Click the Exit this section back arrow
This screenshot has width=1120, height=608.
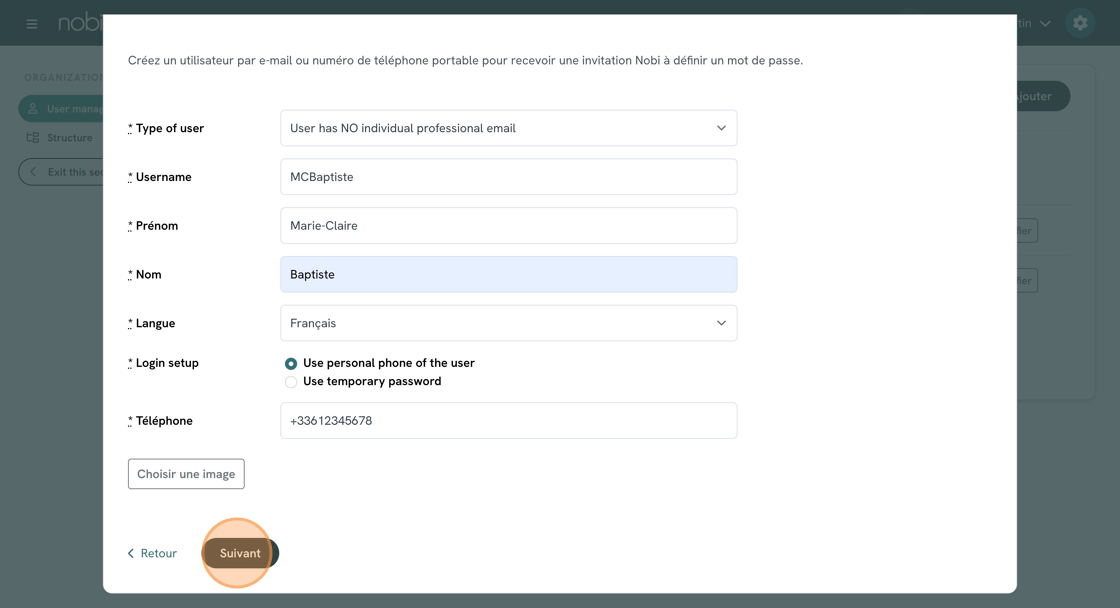point(60,172)
